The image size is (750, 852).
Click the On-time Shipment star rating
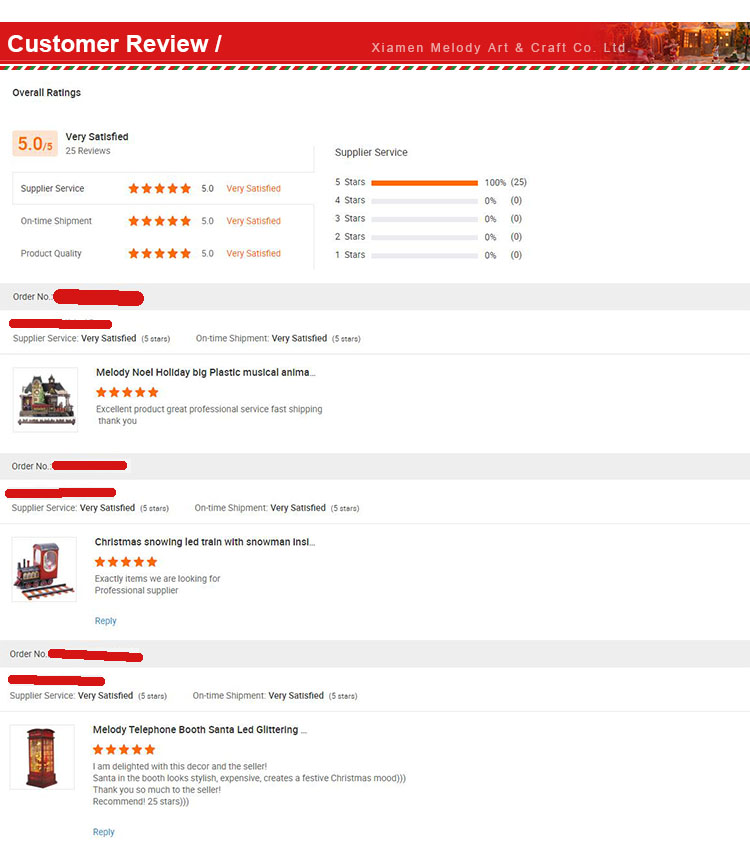click(x=159, y=221)
